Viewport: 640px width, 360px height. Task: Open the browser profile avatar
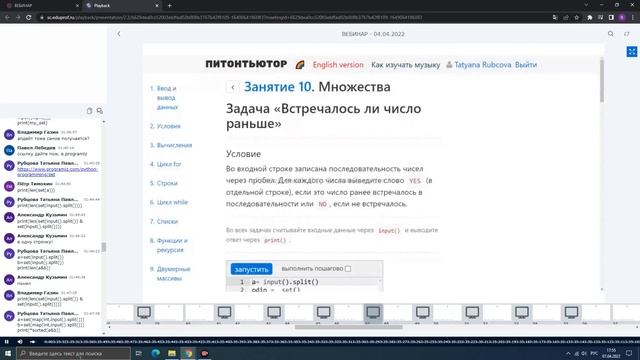[622, 18]
